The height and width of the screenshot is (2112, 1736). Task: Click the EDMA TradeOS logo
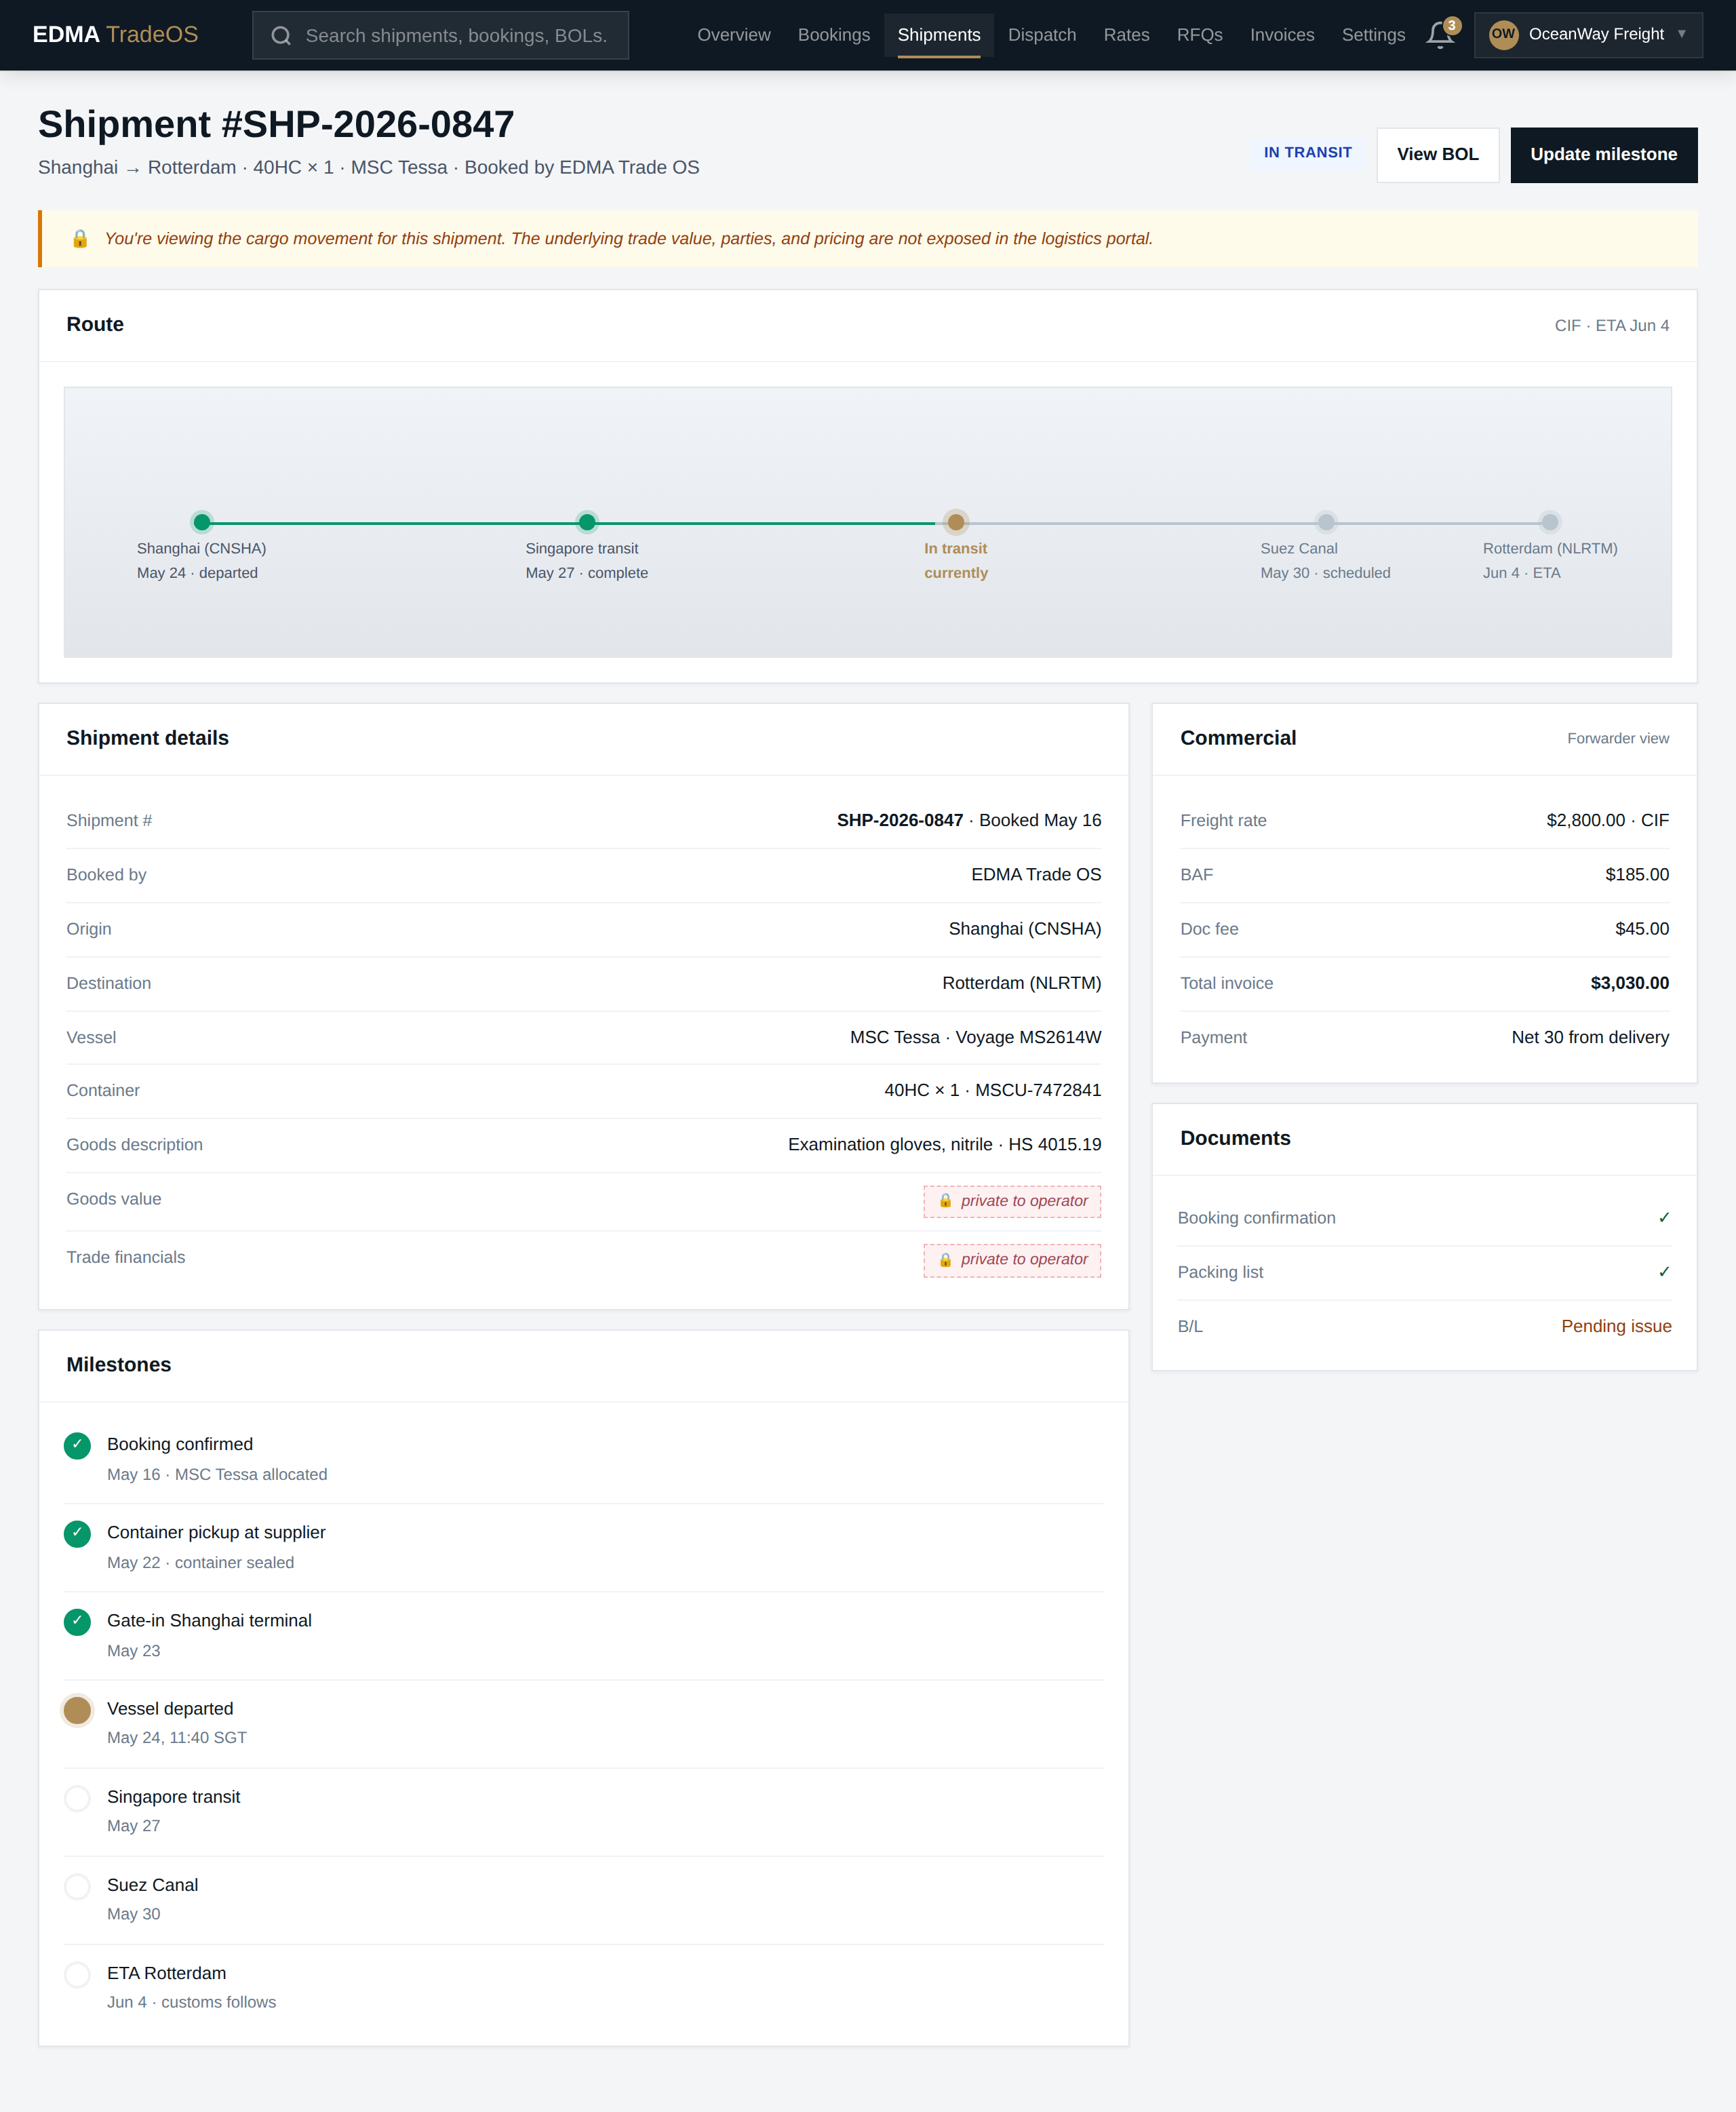115,35
